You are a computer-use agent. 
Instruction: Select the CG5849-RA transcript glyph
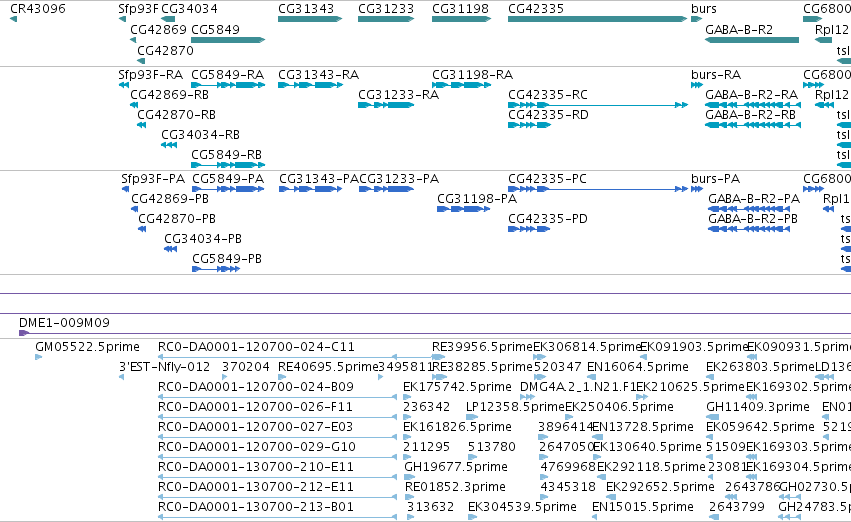228,85
